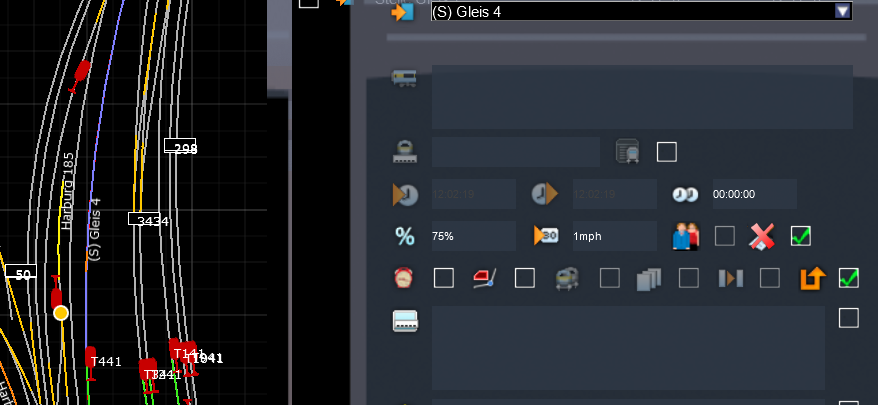Uncheck the green-ticked box beside red X
The width and height of the screenshot is (878, 405).
pyautogui.click(x=801, y=236)
